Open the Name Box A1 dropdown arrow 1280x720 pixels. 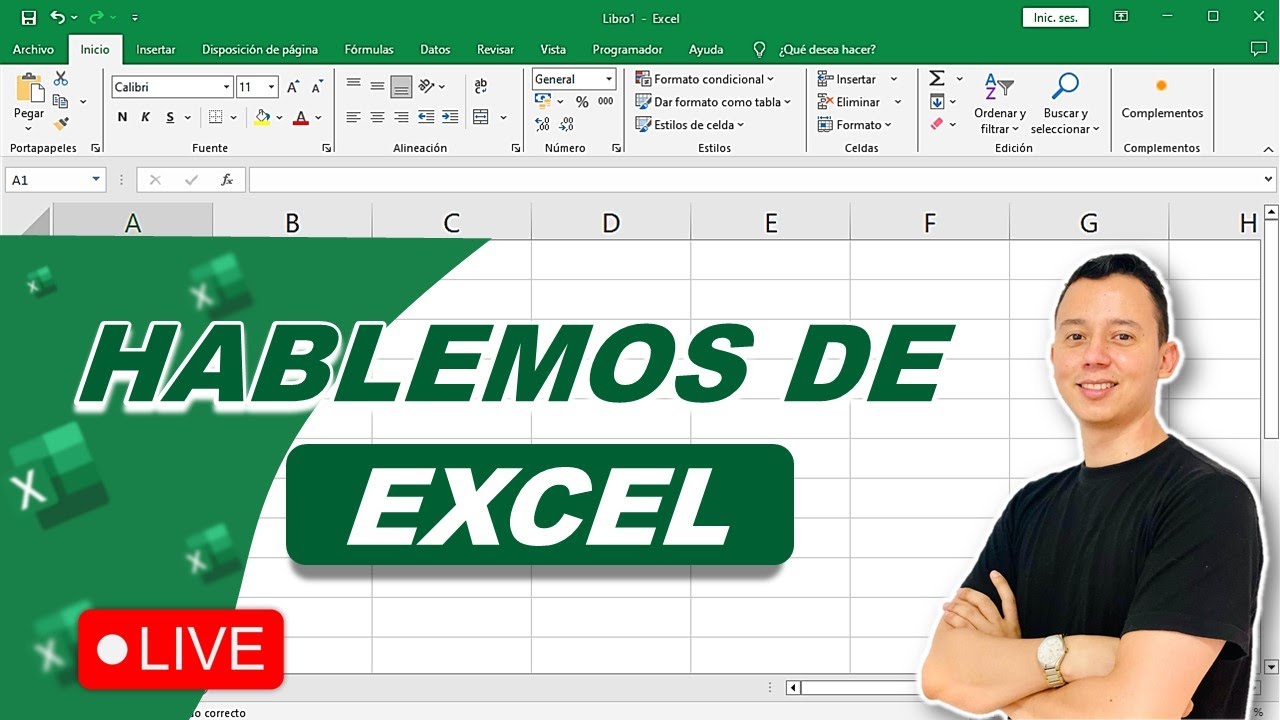click(97, 180)
